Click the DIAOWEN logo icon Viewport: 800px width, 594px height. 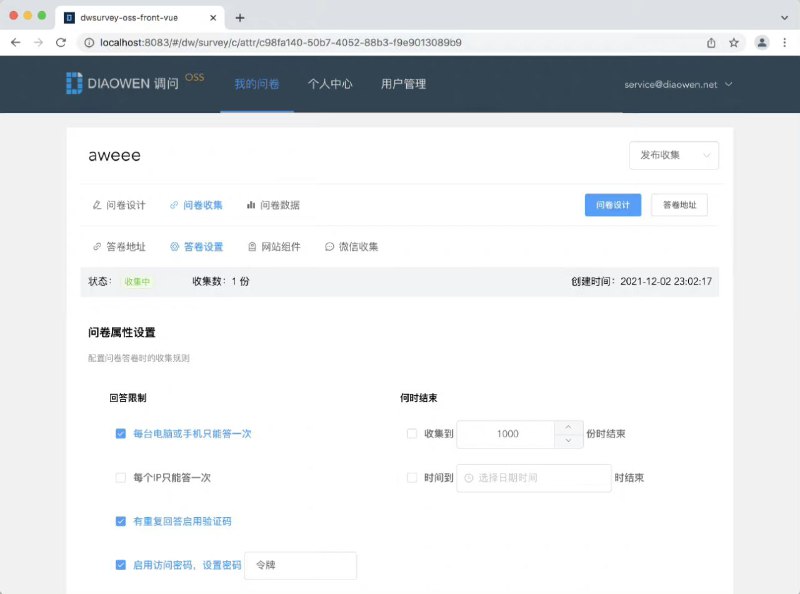(x=75, y=83)
